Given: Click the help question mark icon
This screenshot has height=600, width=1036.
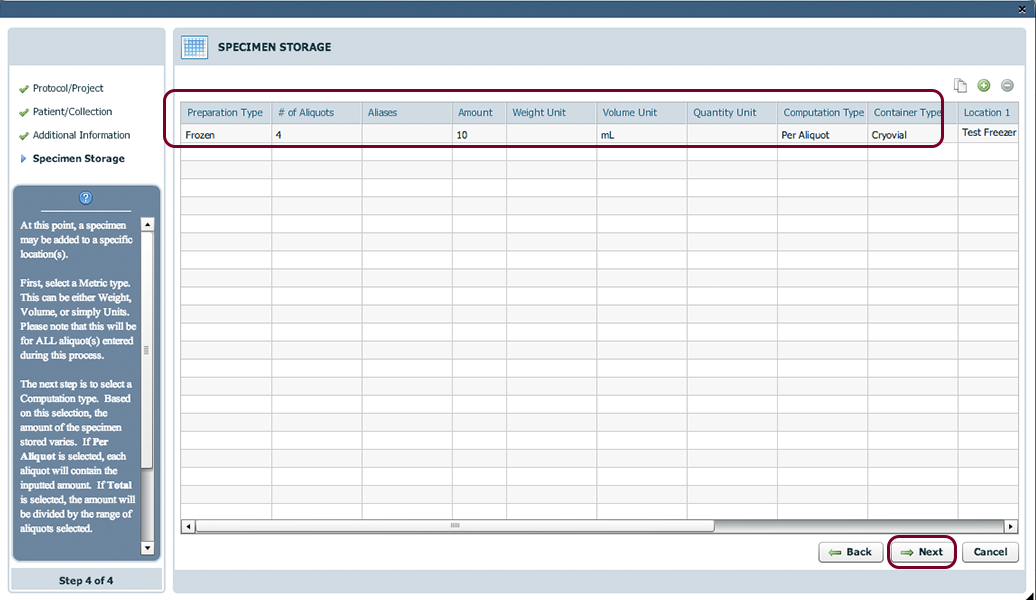Looking at the screenshot, I should pos(86,198).
